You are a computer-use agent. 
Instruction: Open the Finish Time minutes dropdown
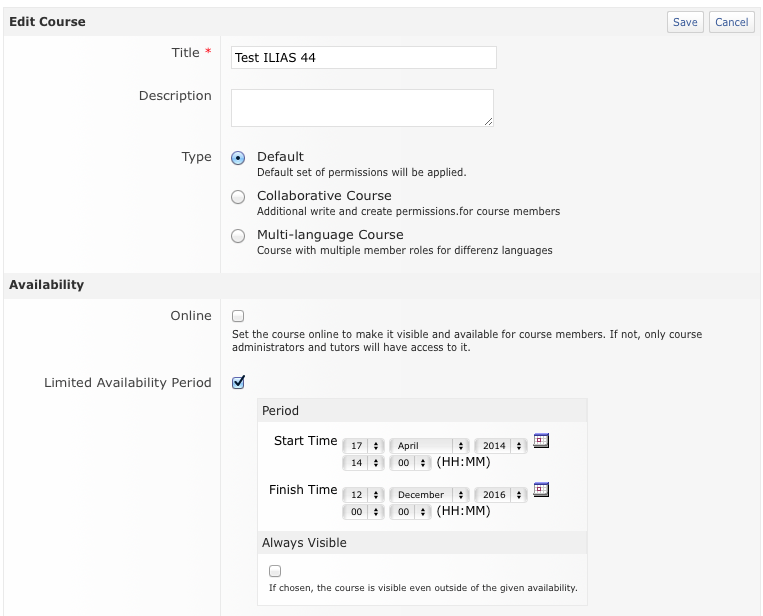pyautogui.click(x=411, y=512)
